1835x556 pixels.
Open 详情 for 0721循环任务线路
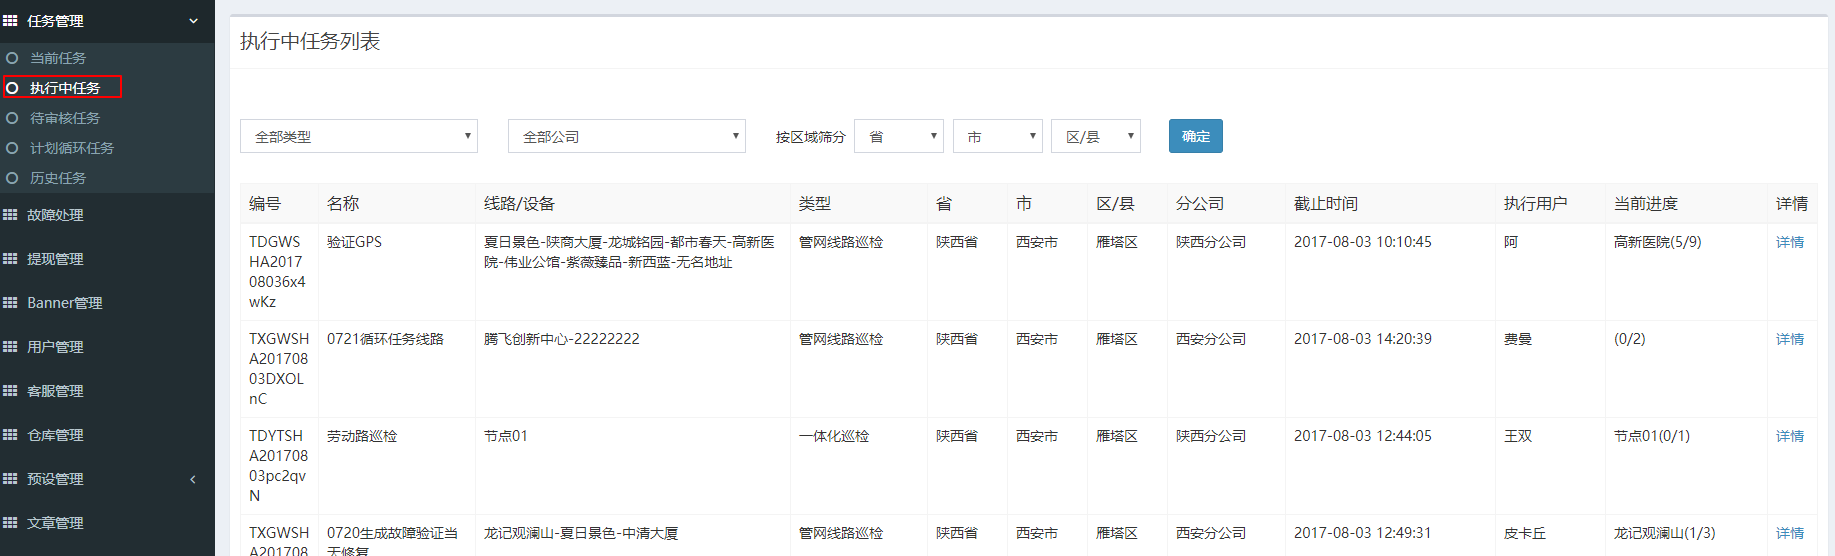pyautogui.click(x=1790, y=339)
